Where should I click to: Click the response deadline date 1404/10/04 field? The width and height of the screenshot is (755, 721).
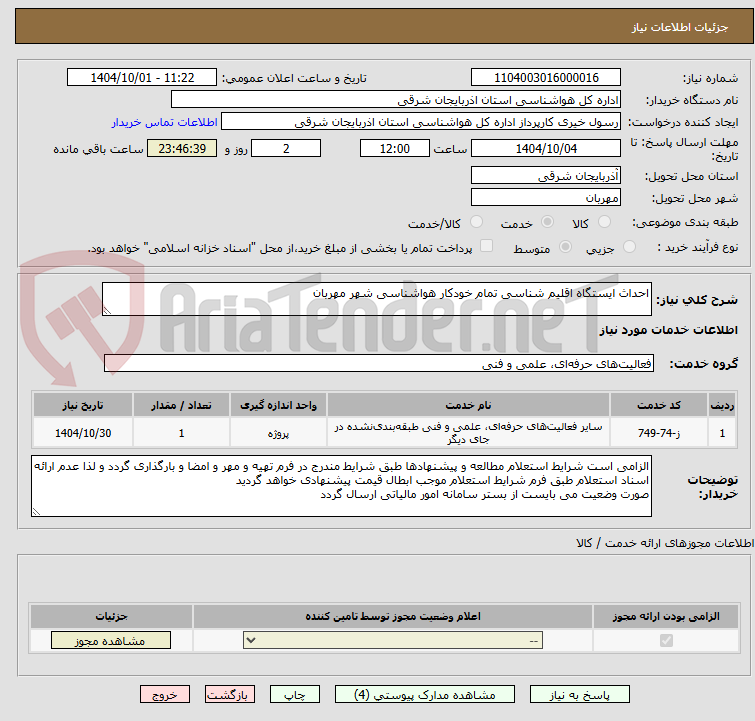pos(546,148)
